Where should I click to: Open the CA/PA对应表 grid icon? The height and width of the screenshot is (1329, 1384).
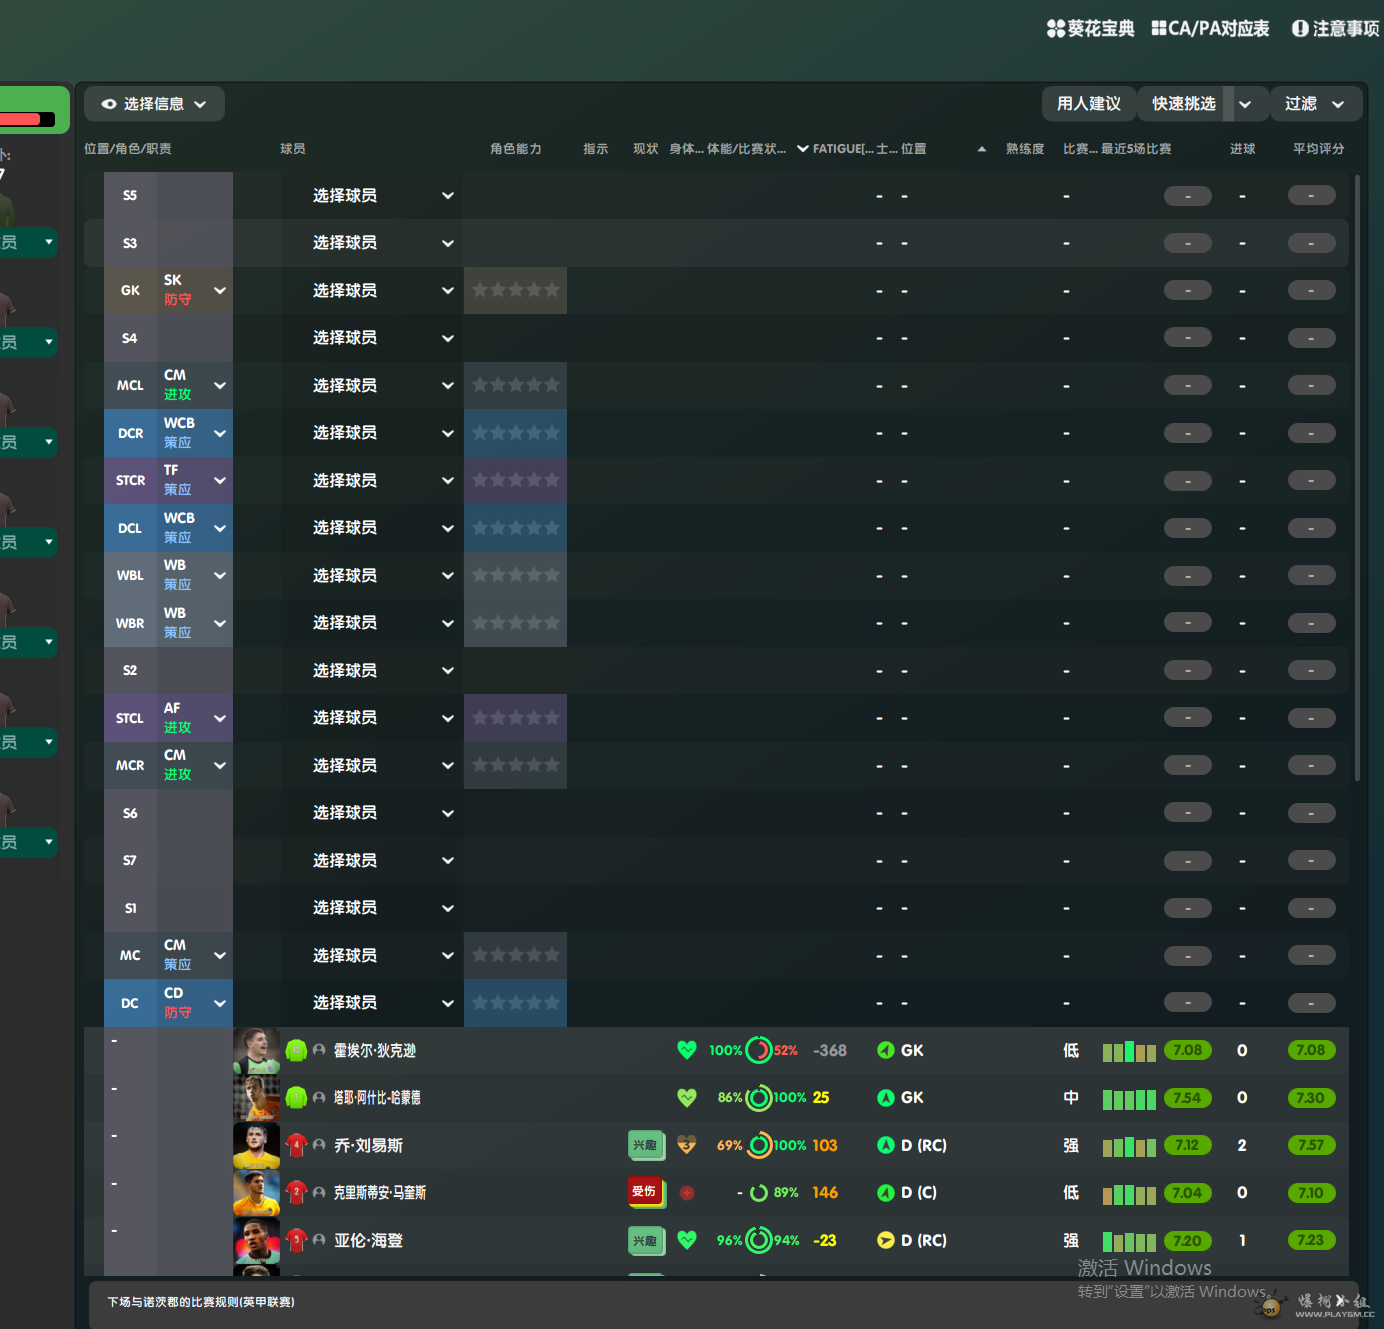coord(1159,29)
